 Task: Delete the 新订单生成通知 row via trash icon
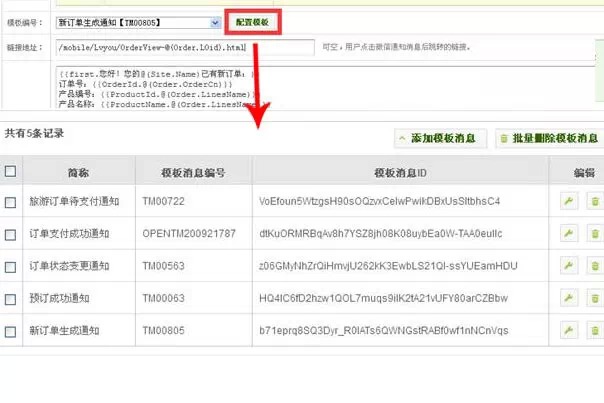click(595, 330)
